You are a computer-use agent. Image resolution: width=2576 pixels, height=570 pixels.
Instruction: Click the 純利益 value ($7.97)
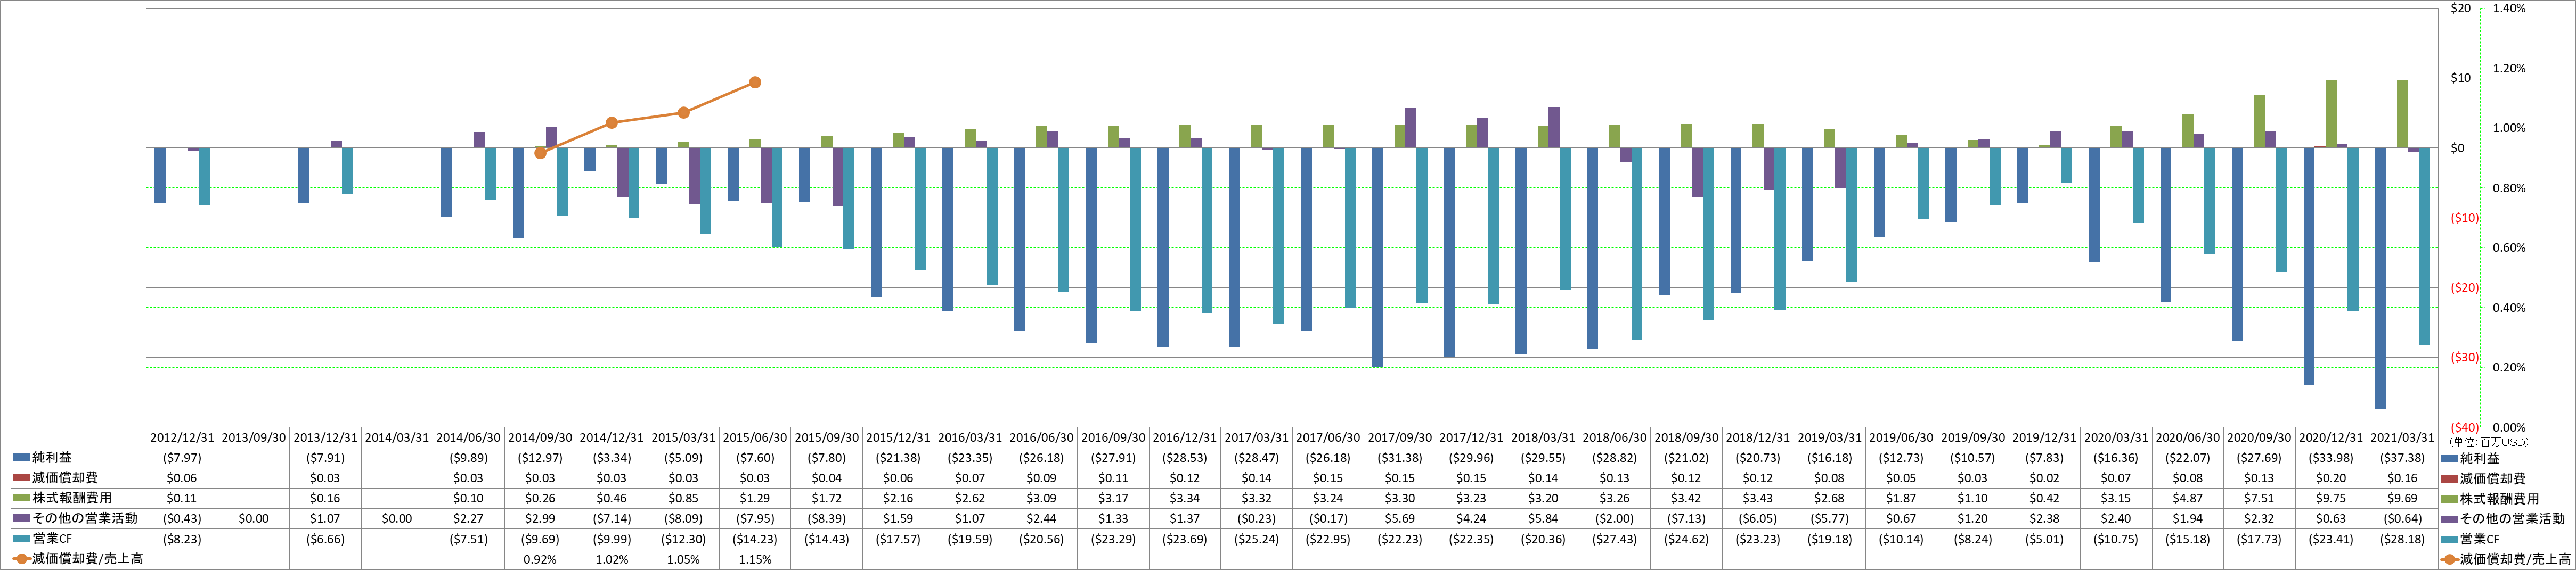(182, 458)
